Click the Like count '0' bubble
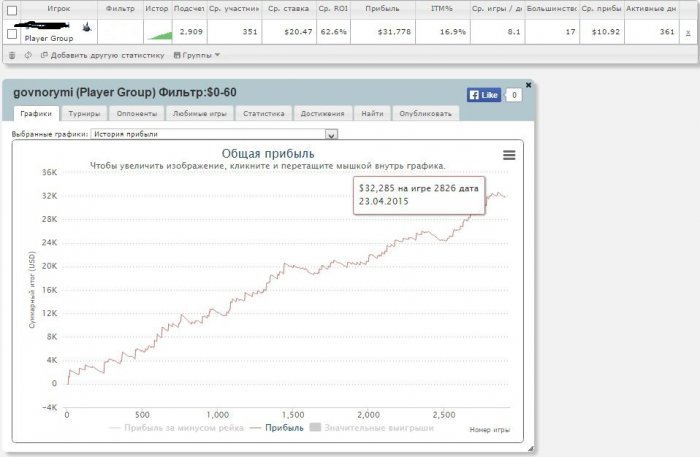 (514, 95)
